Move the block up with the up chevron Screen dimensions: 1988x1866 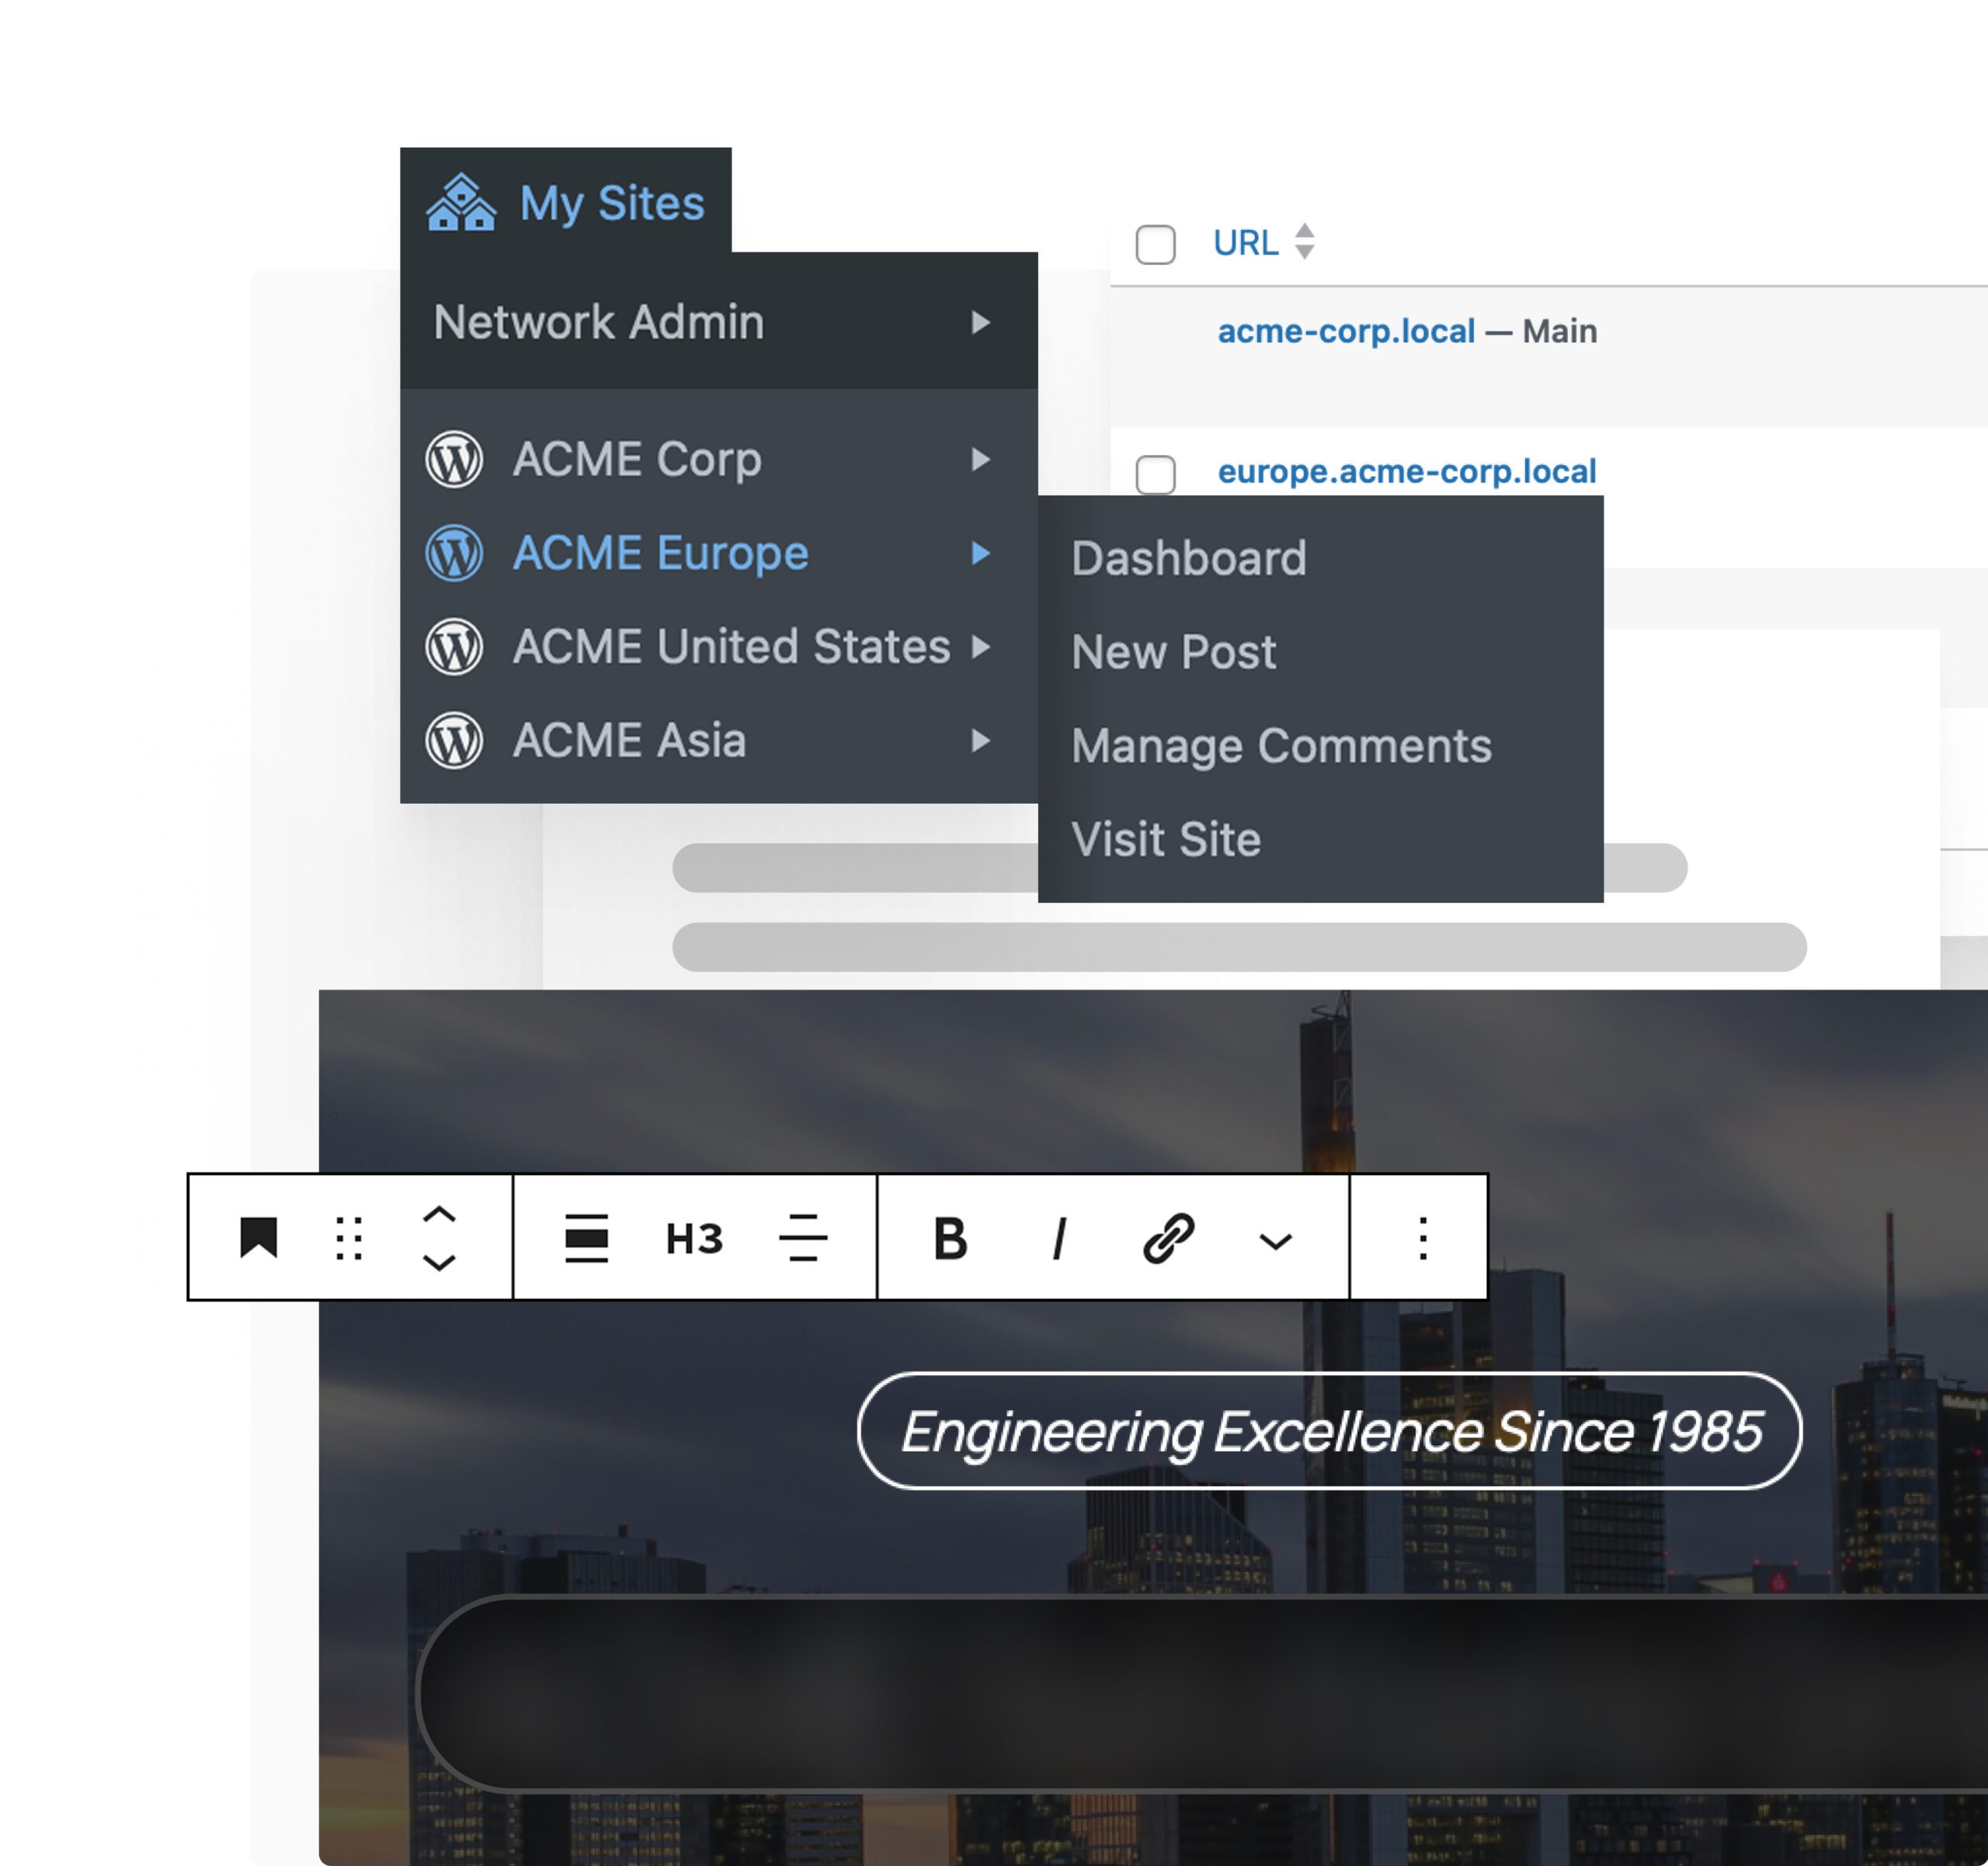[439, 1215]
